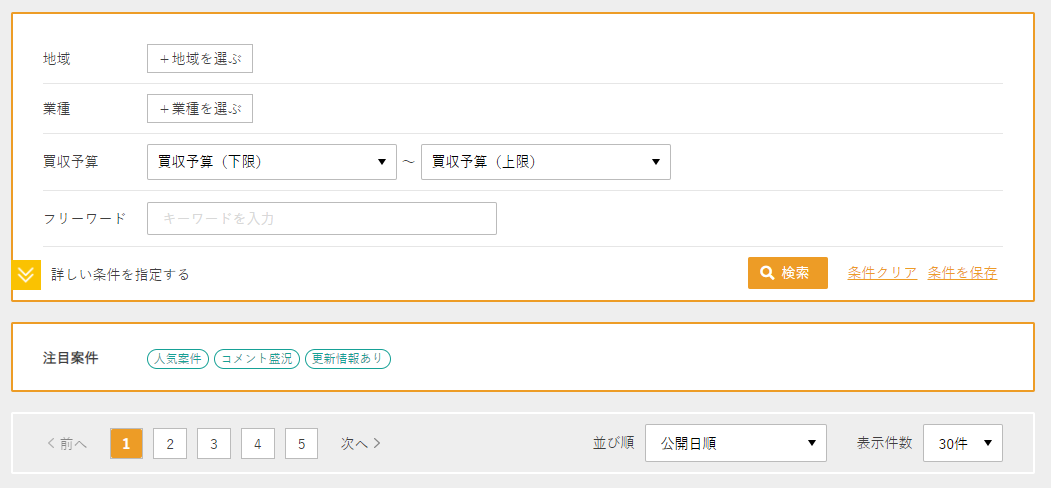Go to page 2
Screen dimensions: 1051x488
[170, 444]
